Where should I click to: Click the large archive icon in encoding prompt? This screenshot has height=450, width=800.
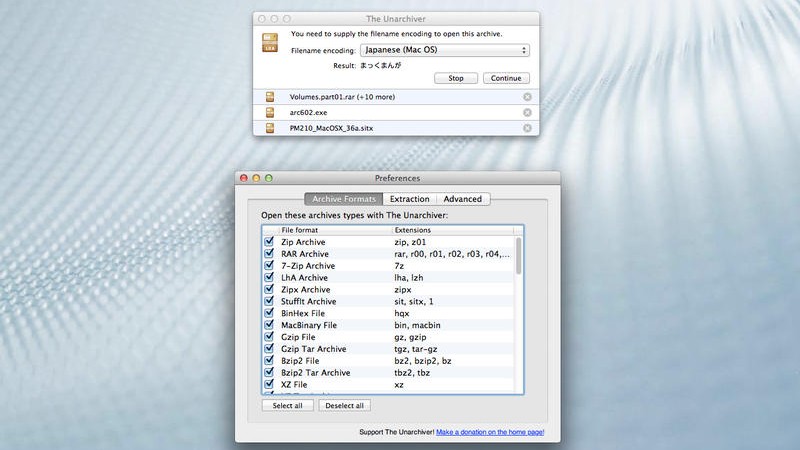270,43
